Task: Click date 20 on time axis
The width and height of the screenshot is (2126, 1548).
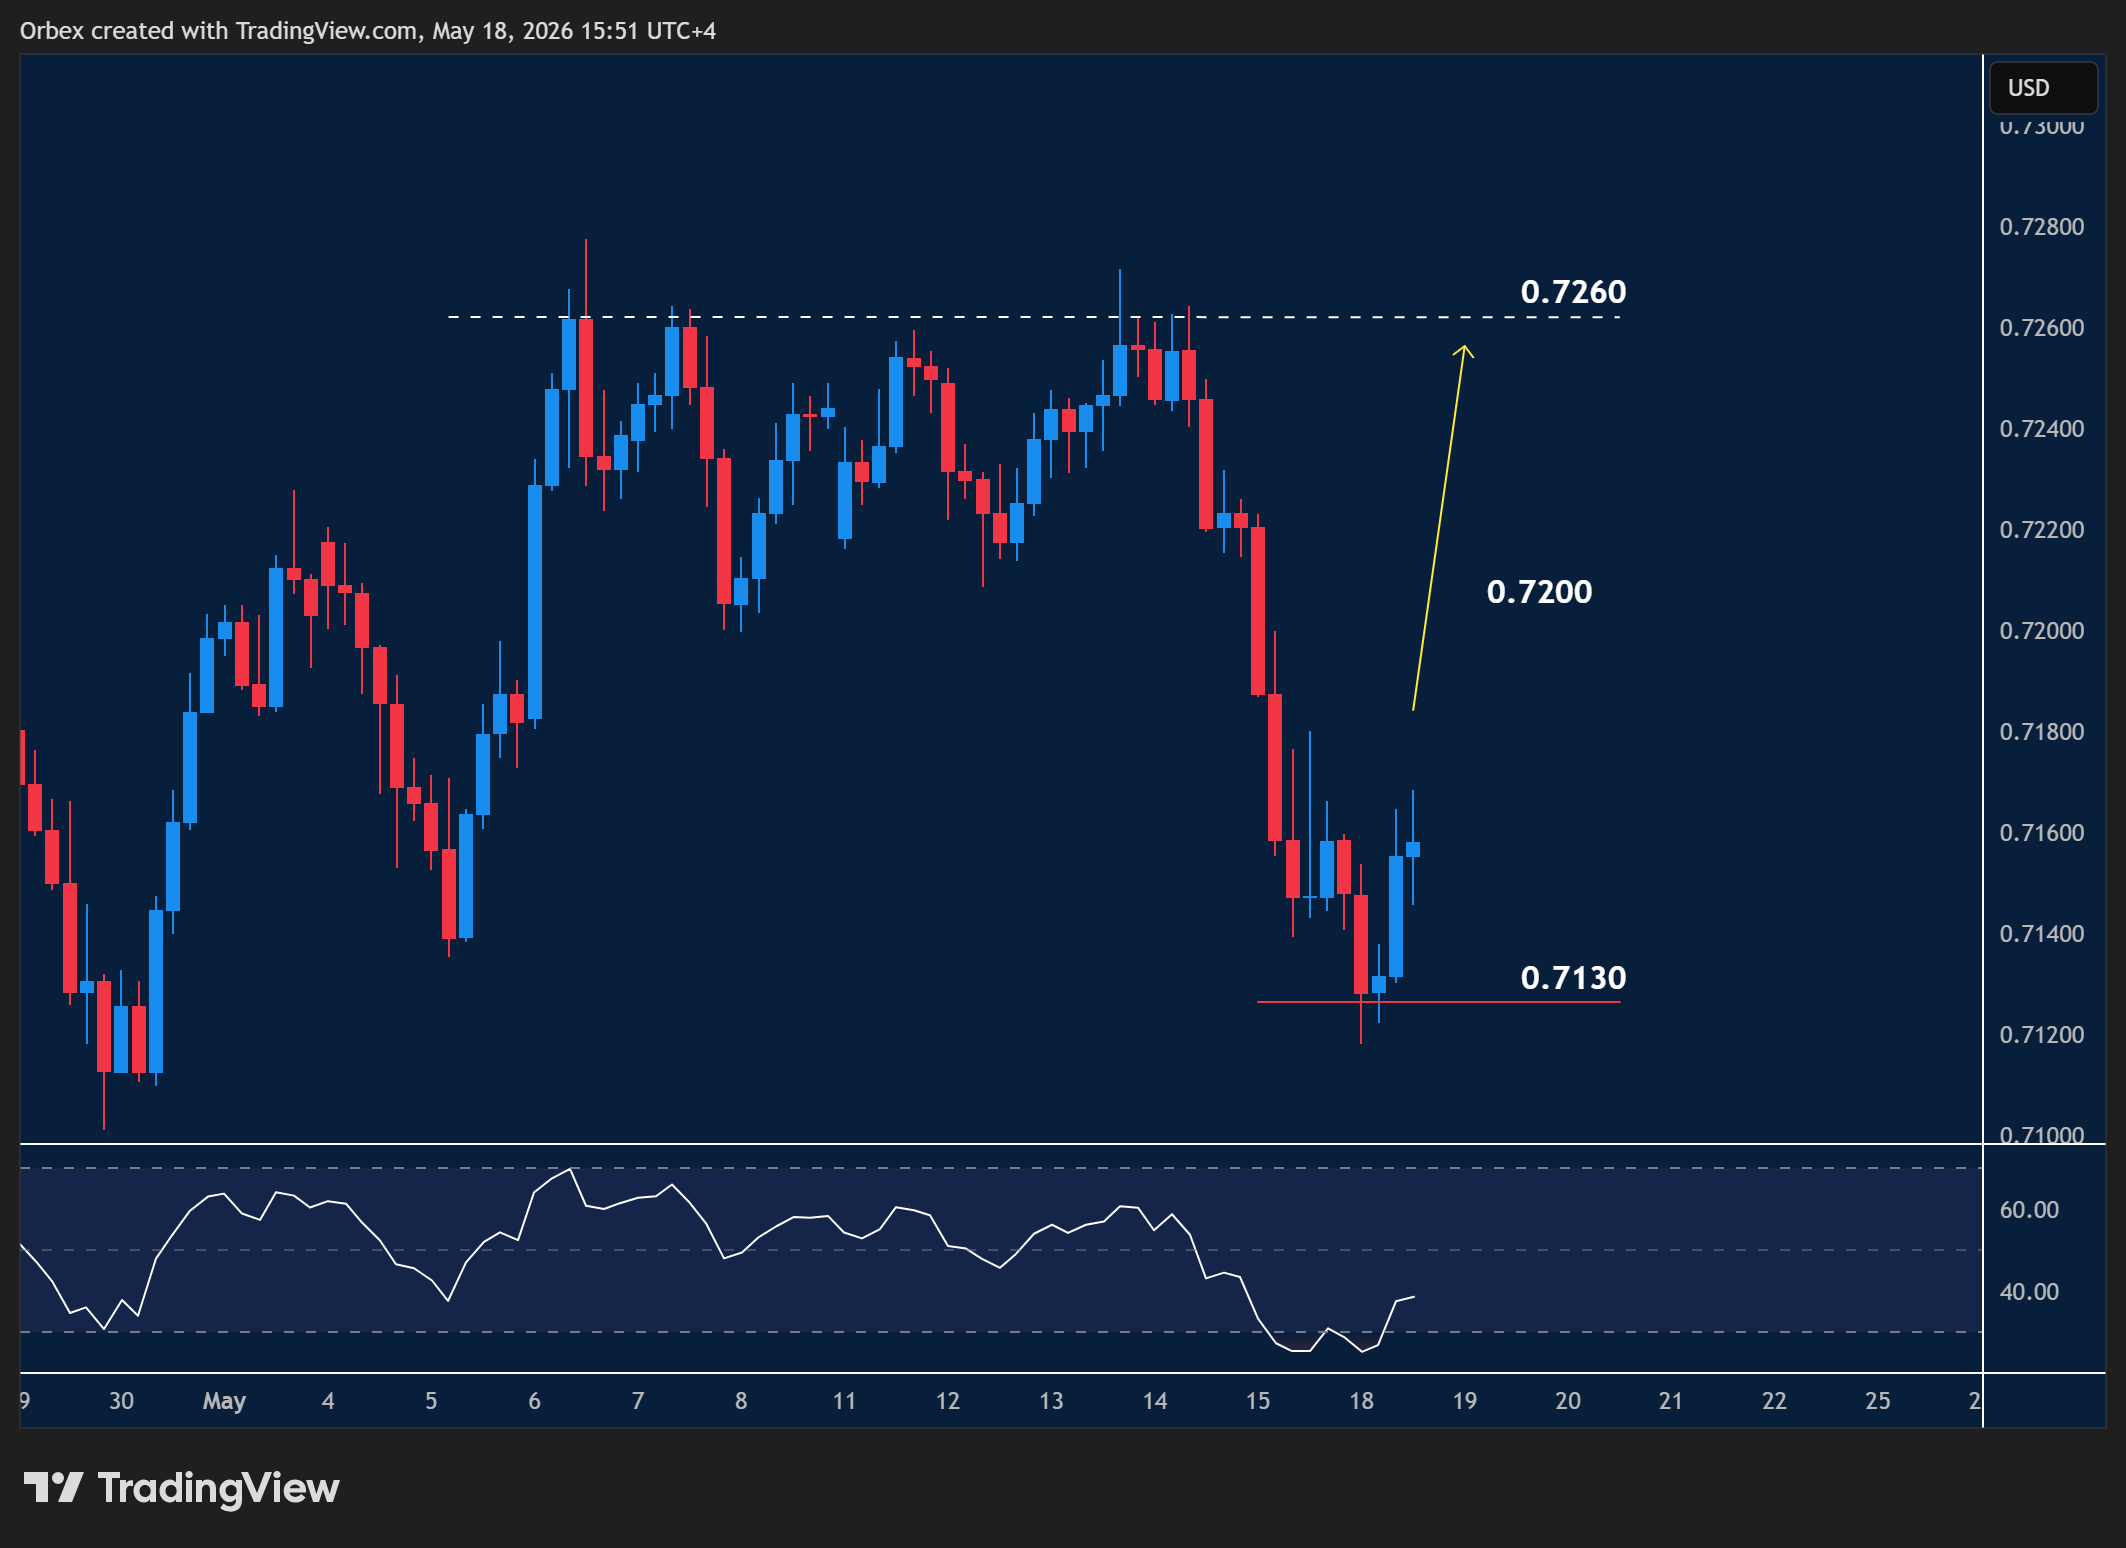Action: pyautogui.click(x=1568, y=1401)
